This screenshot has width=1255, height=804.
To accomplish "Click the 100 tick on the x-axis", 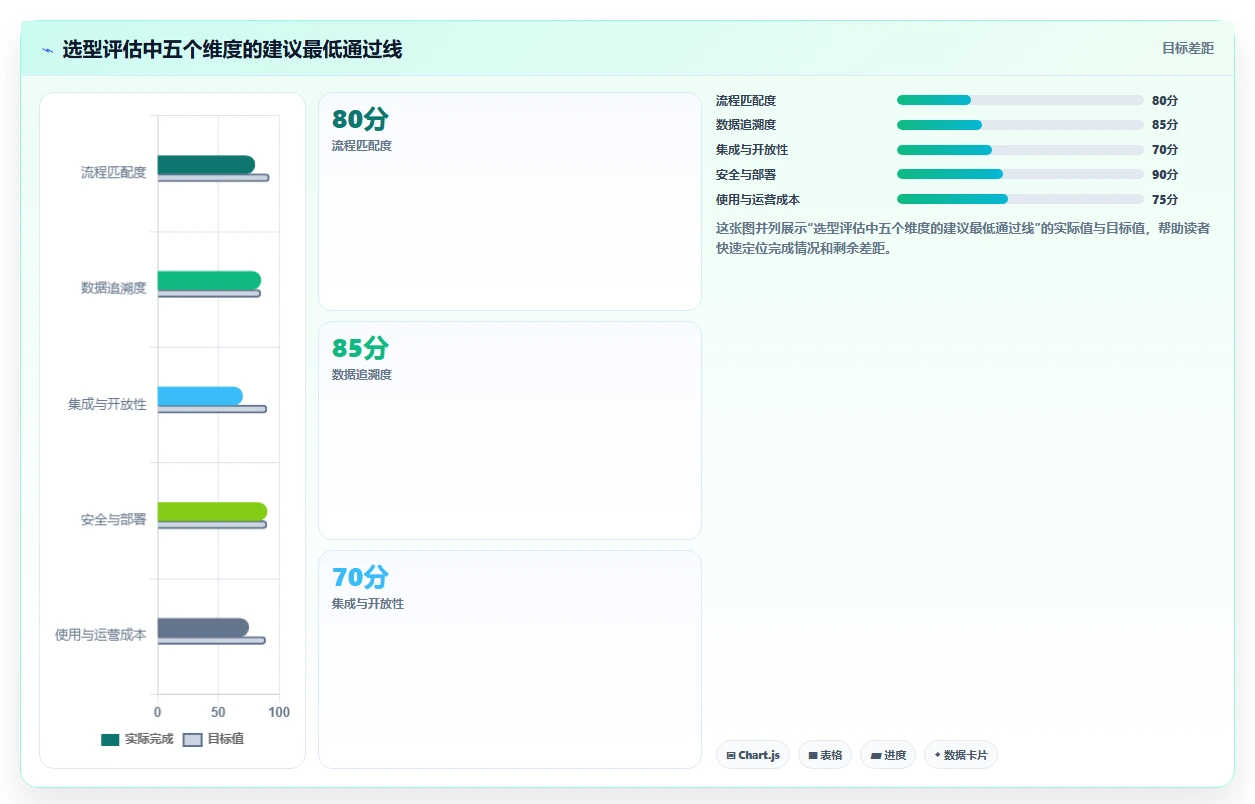I will pos(279,712).
